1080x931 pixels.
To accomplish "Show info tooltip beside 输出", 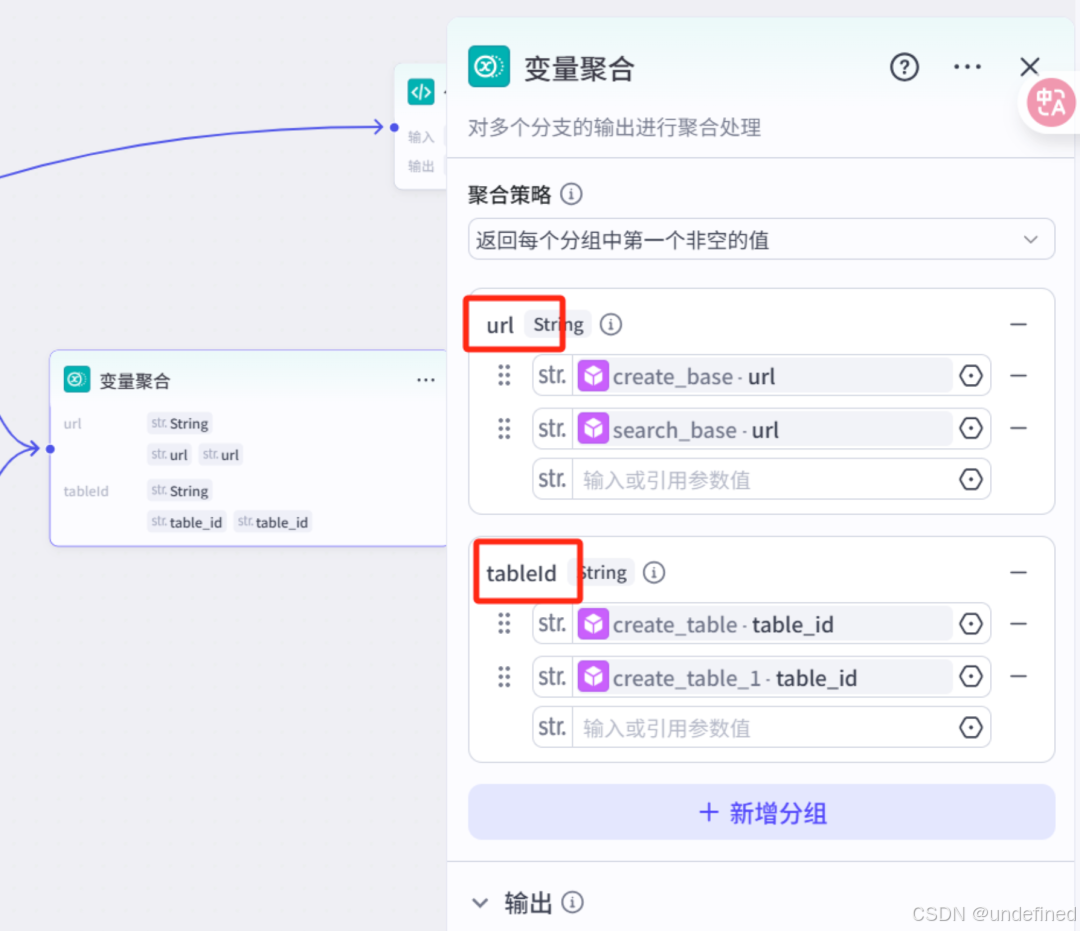I will (x=572, y=902).
